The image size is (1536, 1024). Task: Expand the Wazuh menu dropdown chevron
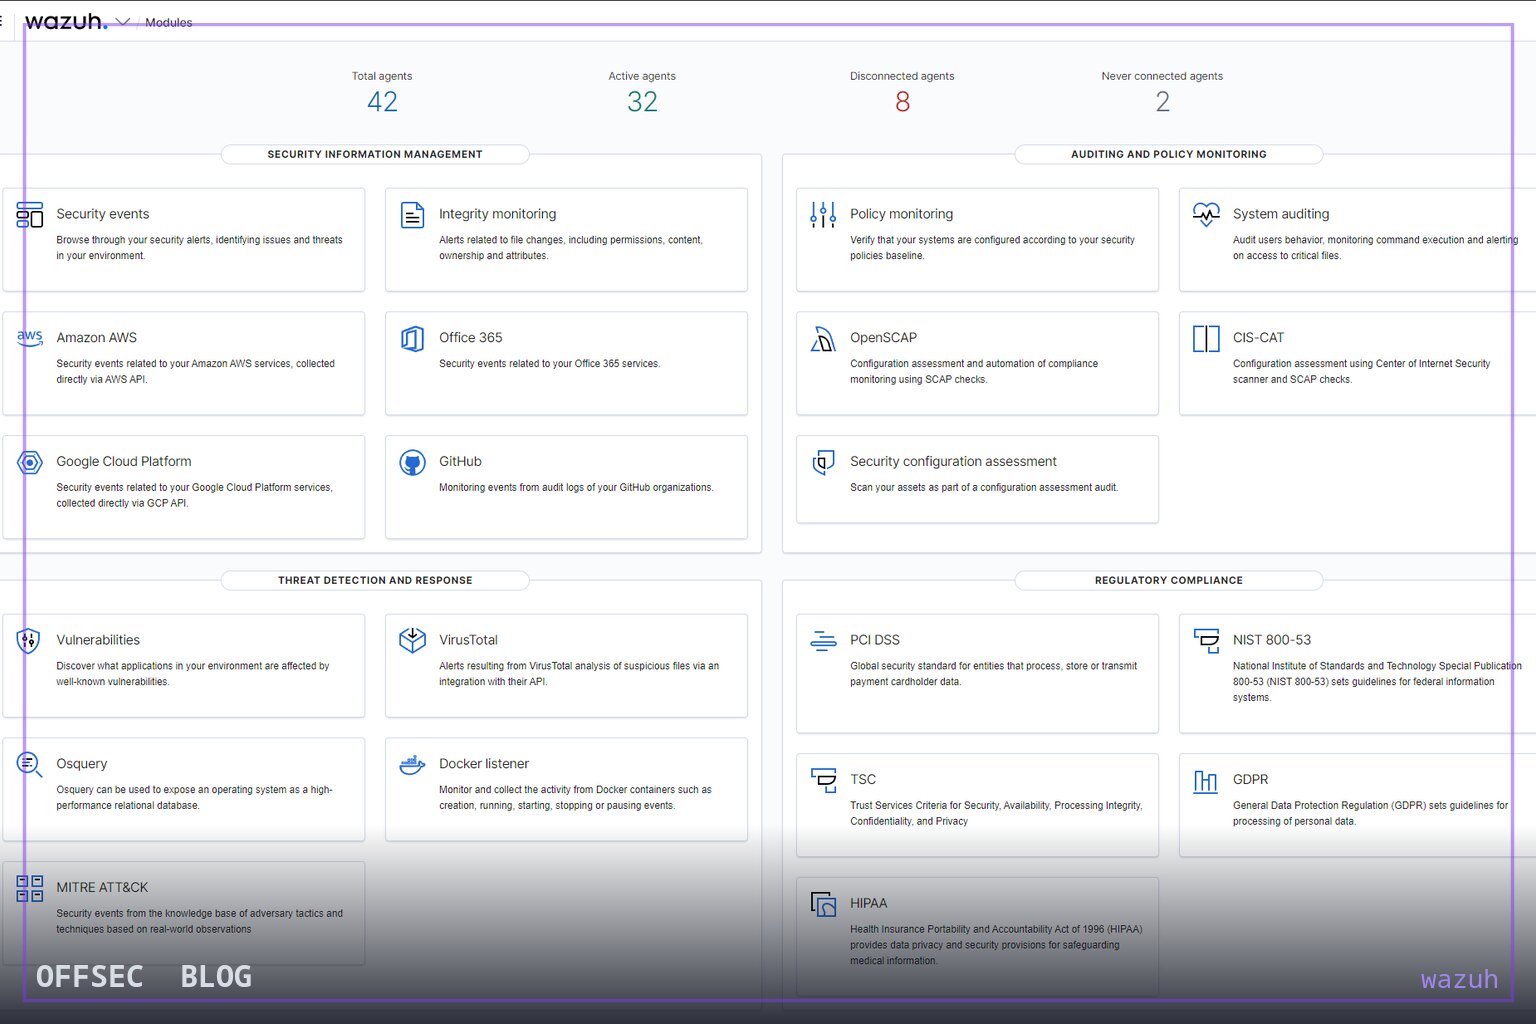coord(123,21)
